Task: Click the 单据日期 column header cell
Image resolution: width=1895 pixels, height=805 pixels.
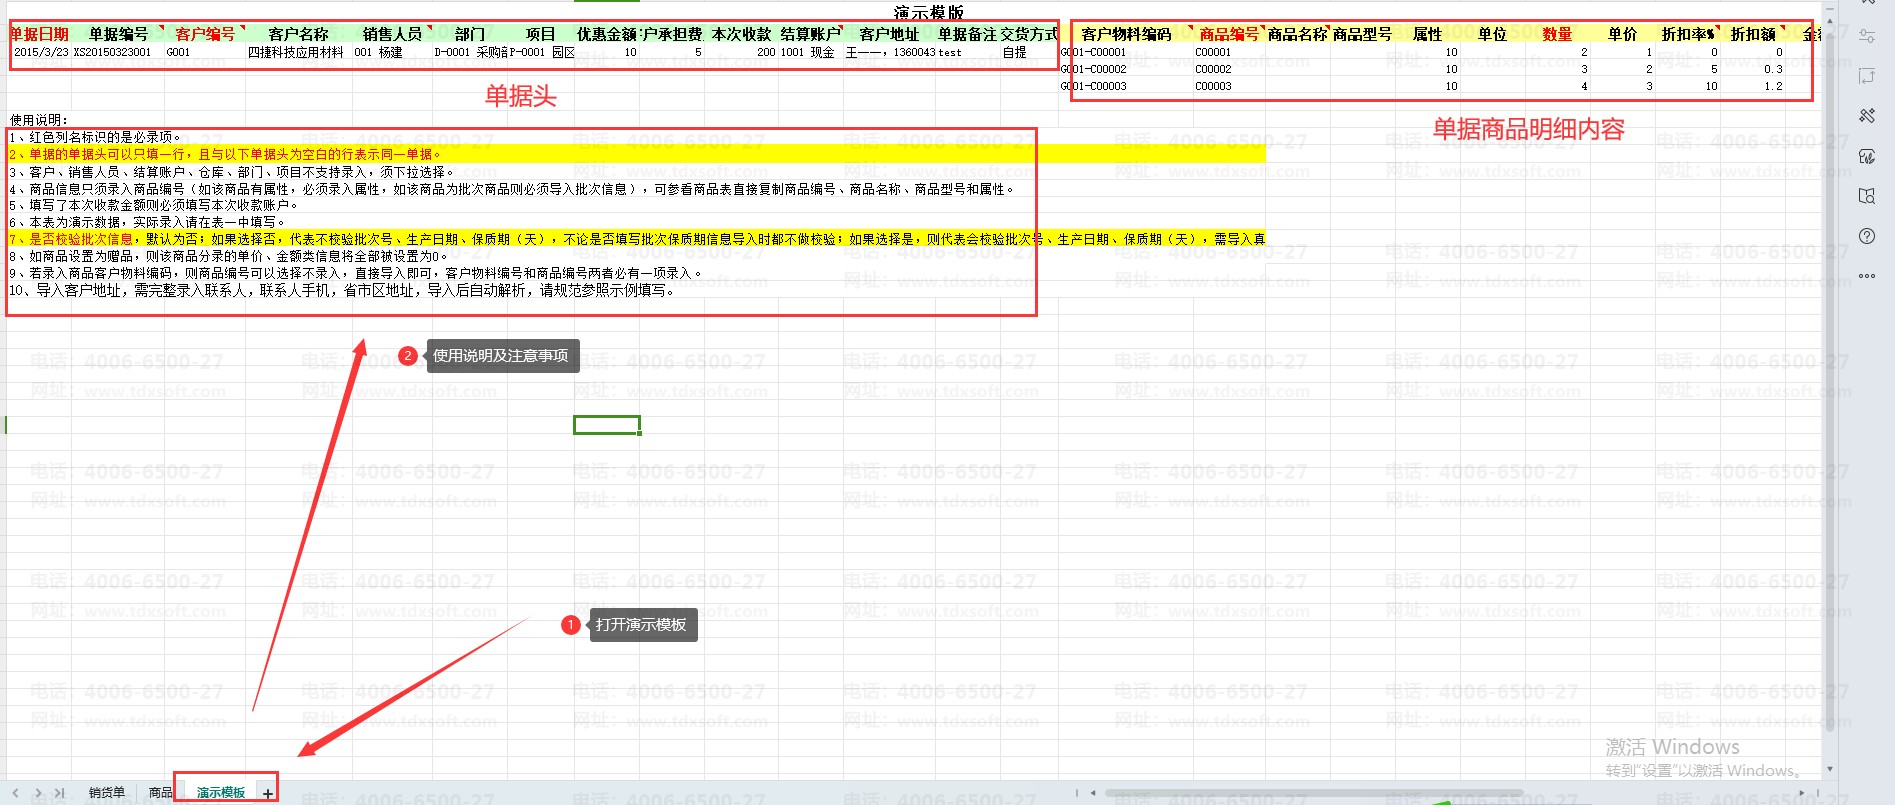Action: [x=39, y=34]
